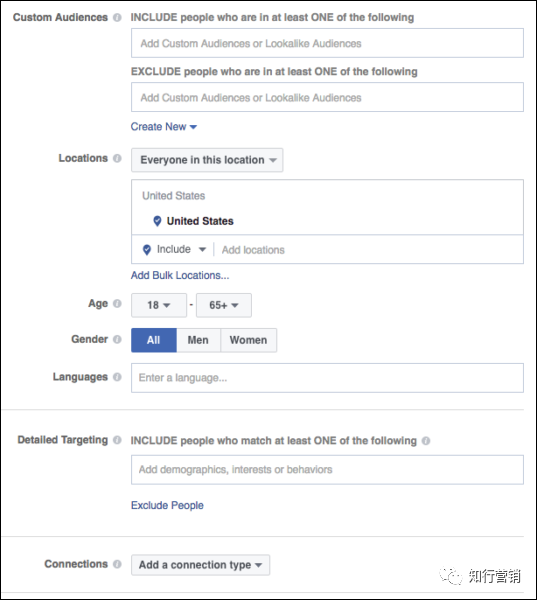Click the info icon beside Languages

[117, 377]
